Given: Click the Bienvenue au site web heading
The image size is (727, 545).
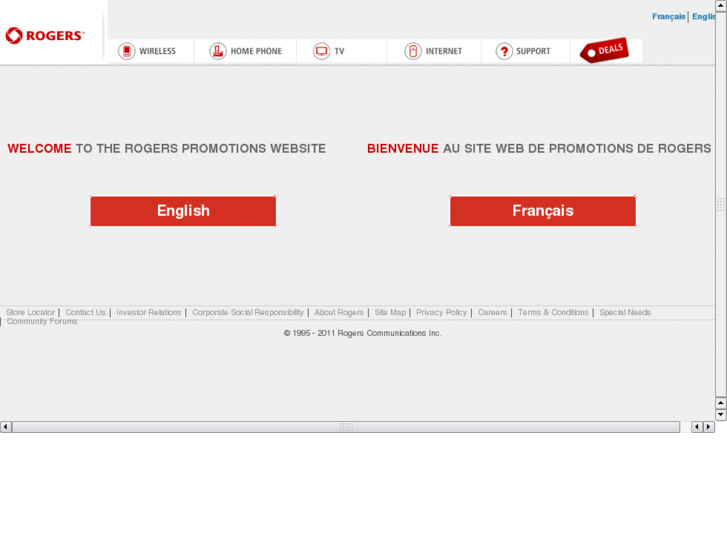Looking at the screenshot, I should coord(539,148).
